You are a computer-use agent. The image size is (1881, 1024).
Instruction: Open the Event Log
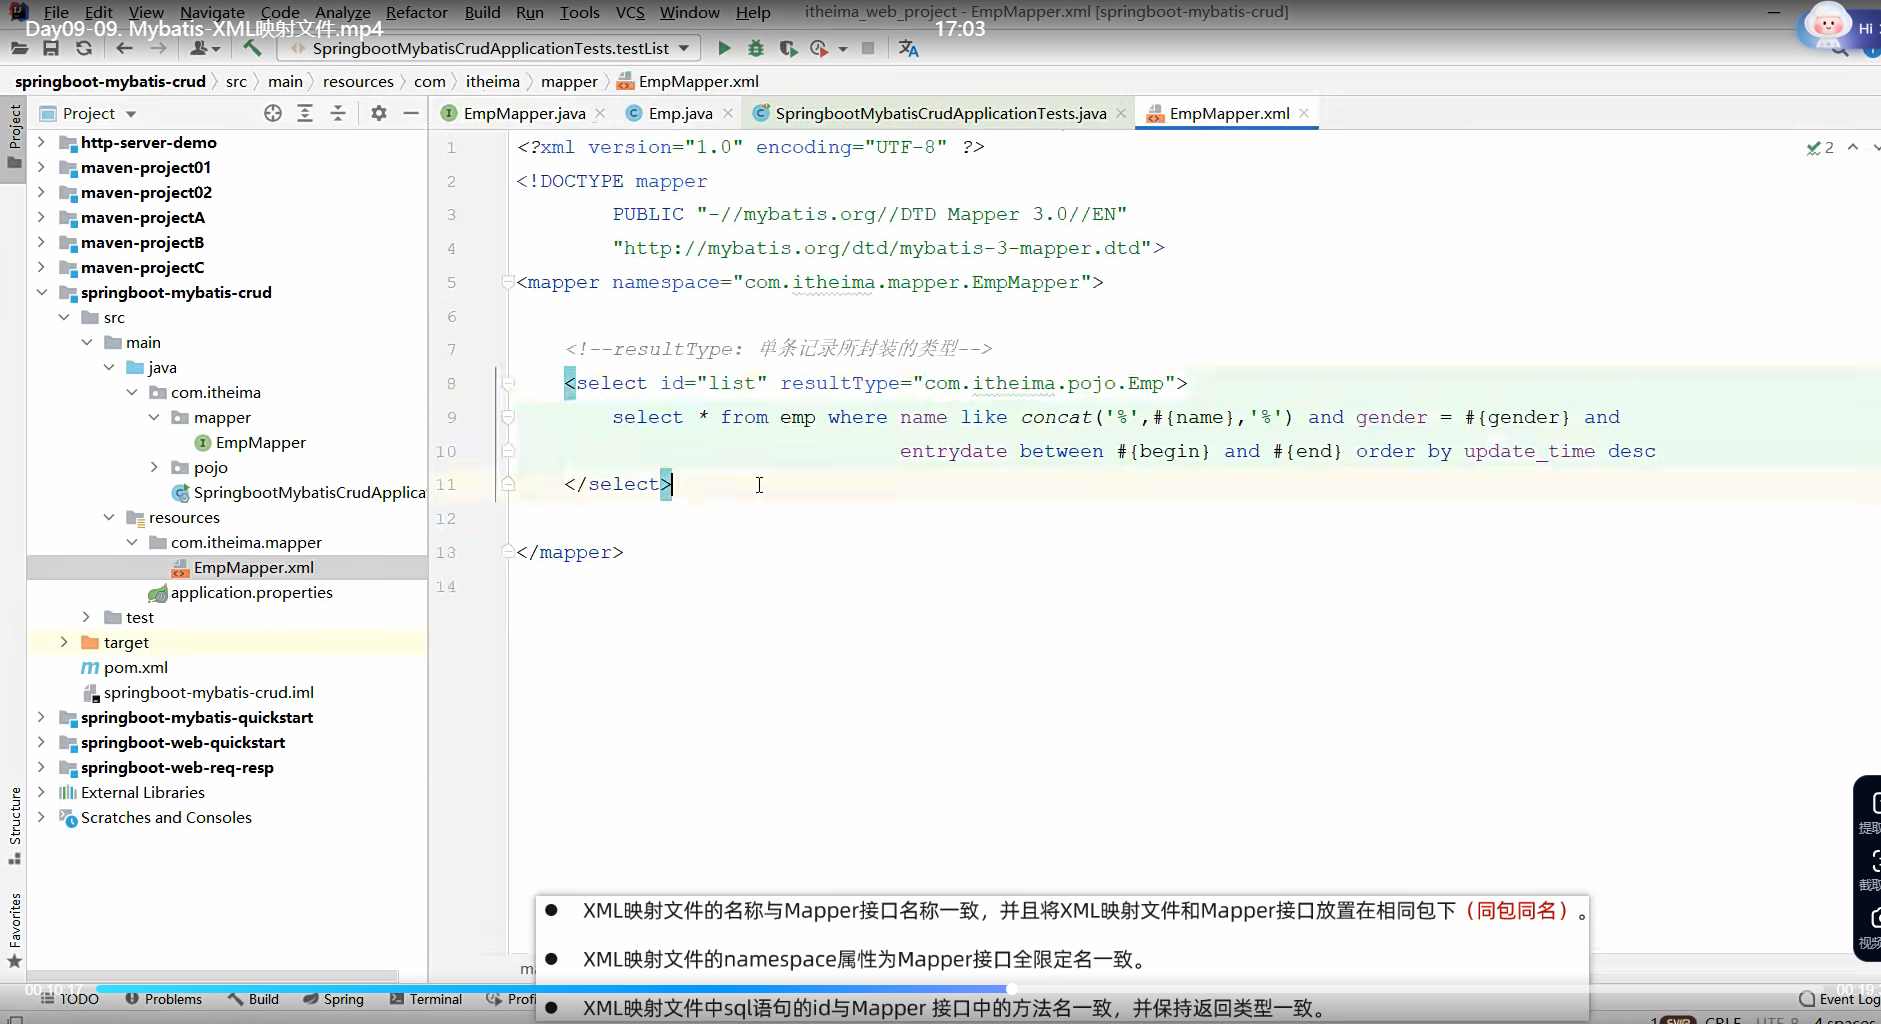[1839, 999]
